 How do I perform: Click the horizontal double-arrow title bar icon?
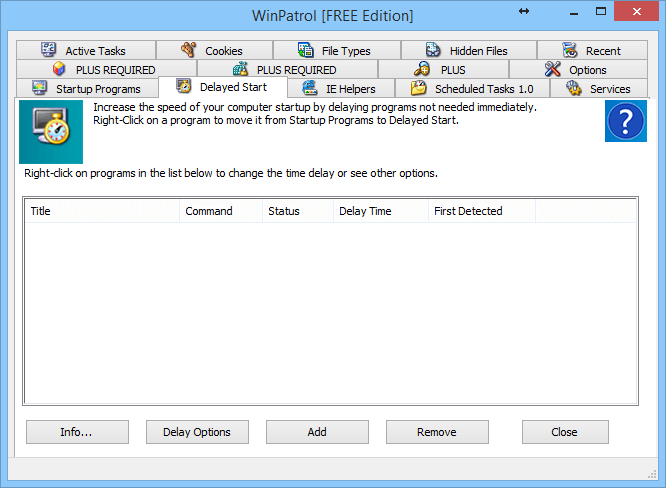coord(524,11)
